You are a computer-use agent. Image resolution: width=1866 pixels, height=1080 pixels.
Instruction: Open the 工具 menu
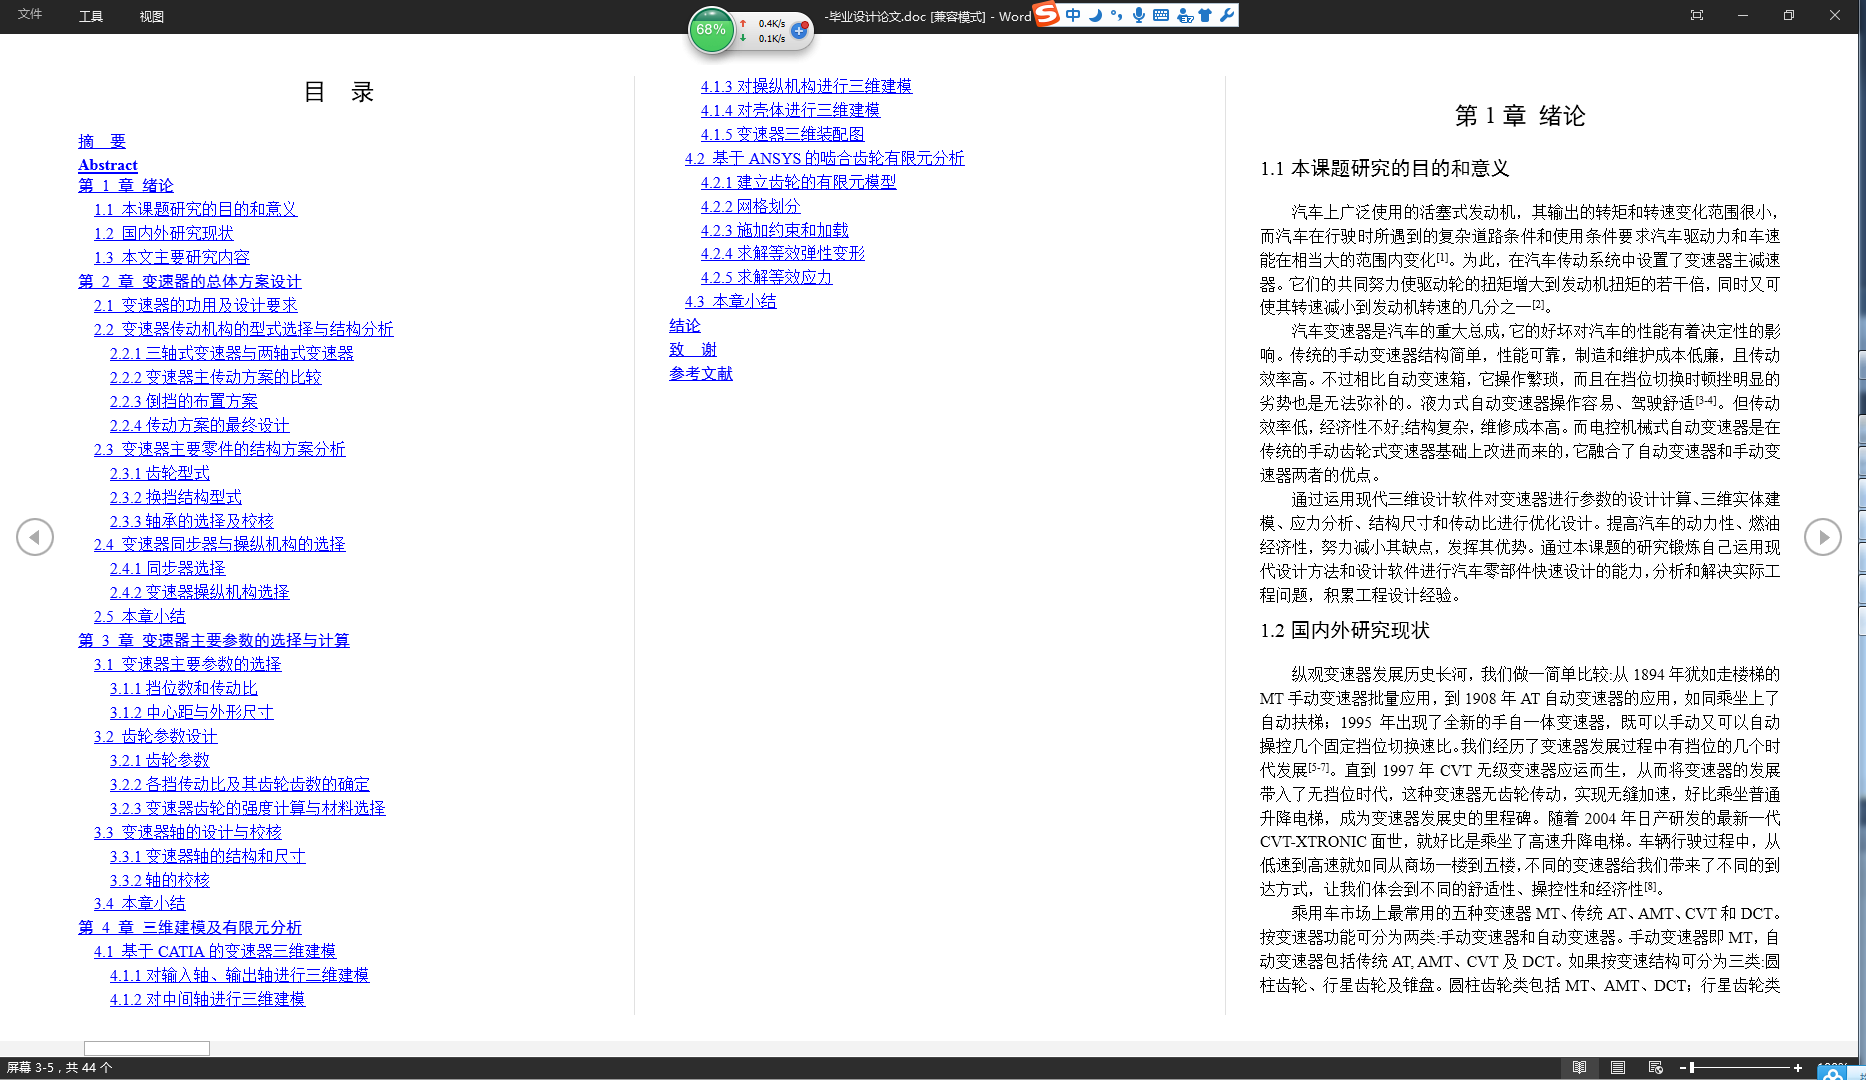tap(91, 16)
